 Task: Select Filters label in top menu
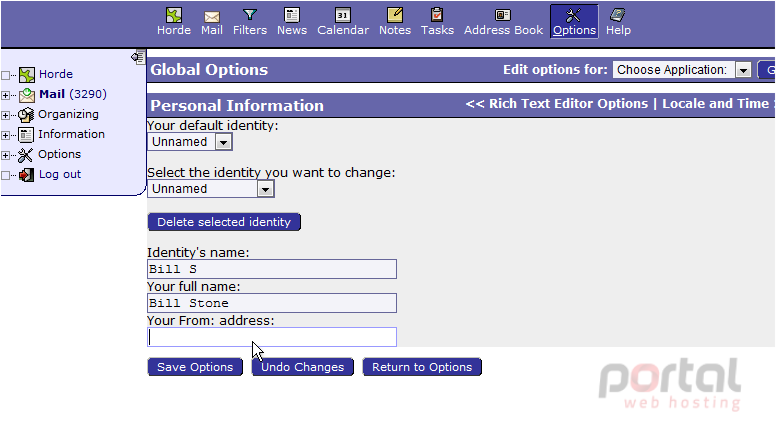coord(250,30)
